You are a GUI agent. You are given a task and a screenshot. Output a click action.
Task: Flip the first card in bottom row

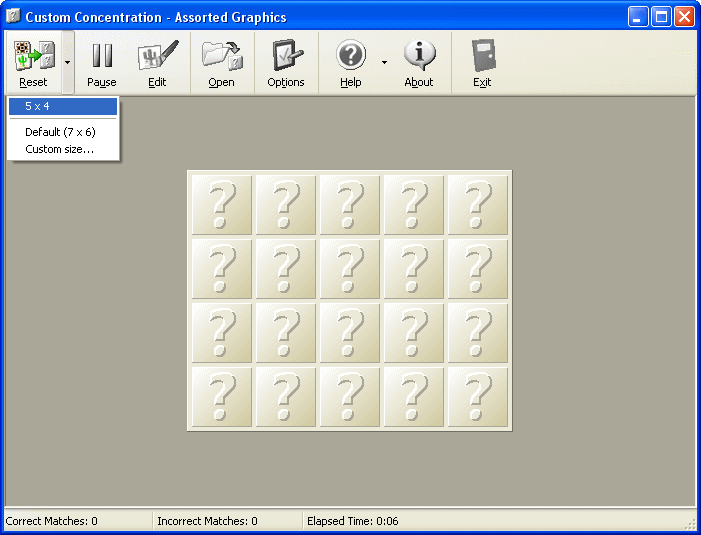(x=222, y=396)
